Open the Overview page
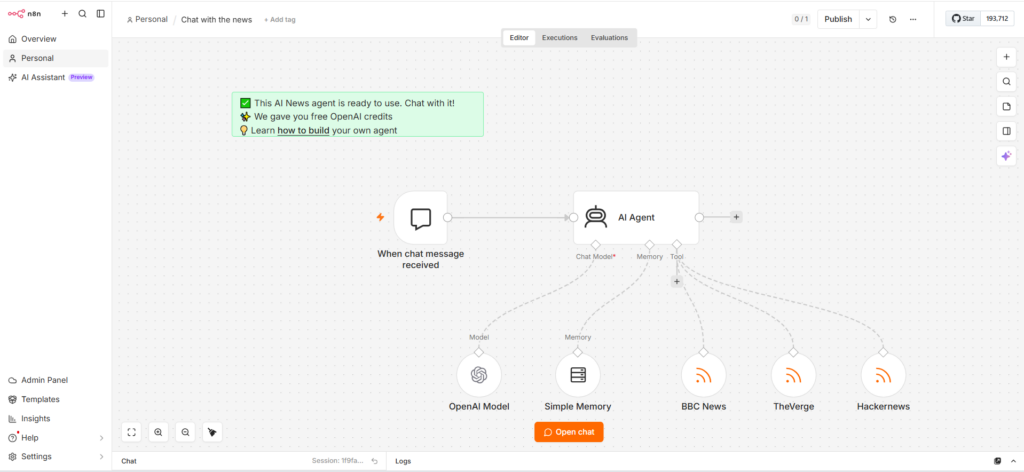 [x=56, y=39]
